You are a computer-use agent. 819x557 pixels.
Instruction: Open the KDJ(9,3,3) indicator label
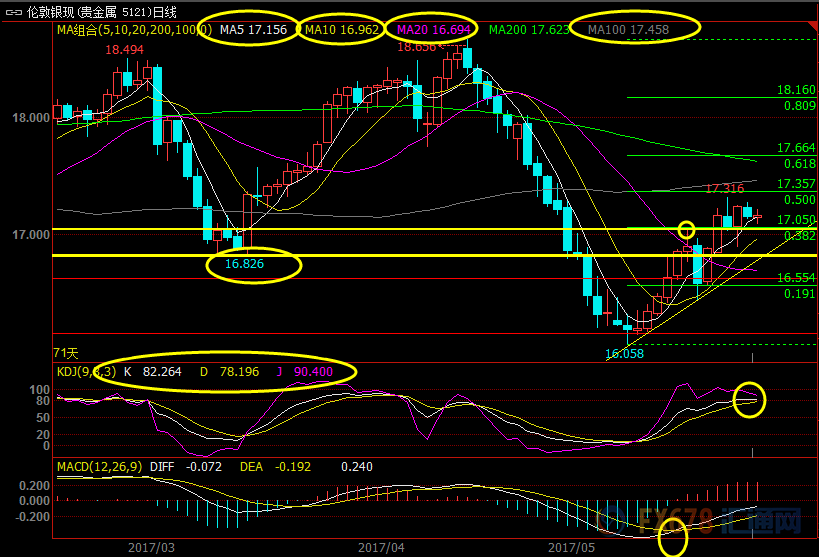(86, 372)
